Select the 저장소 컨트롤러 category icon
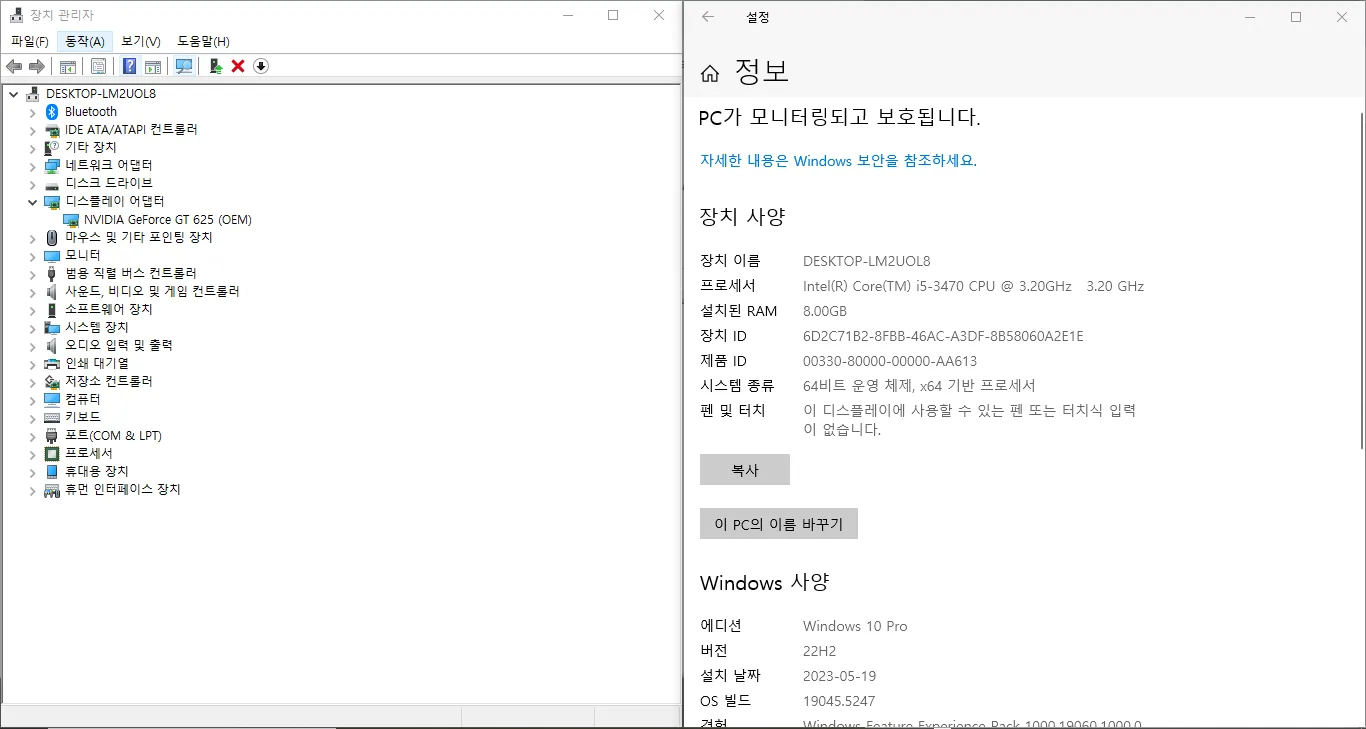This screenshot has width=1366, height=729. 53,381
